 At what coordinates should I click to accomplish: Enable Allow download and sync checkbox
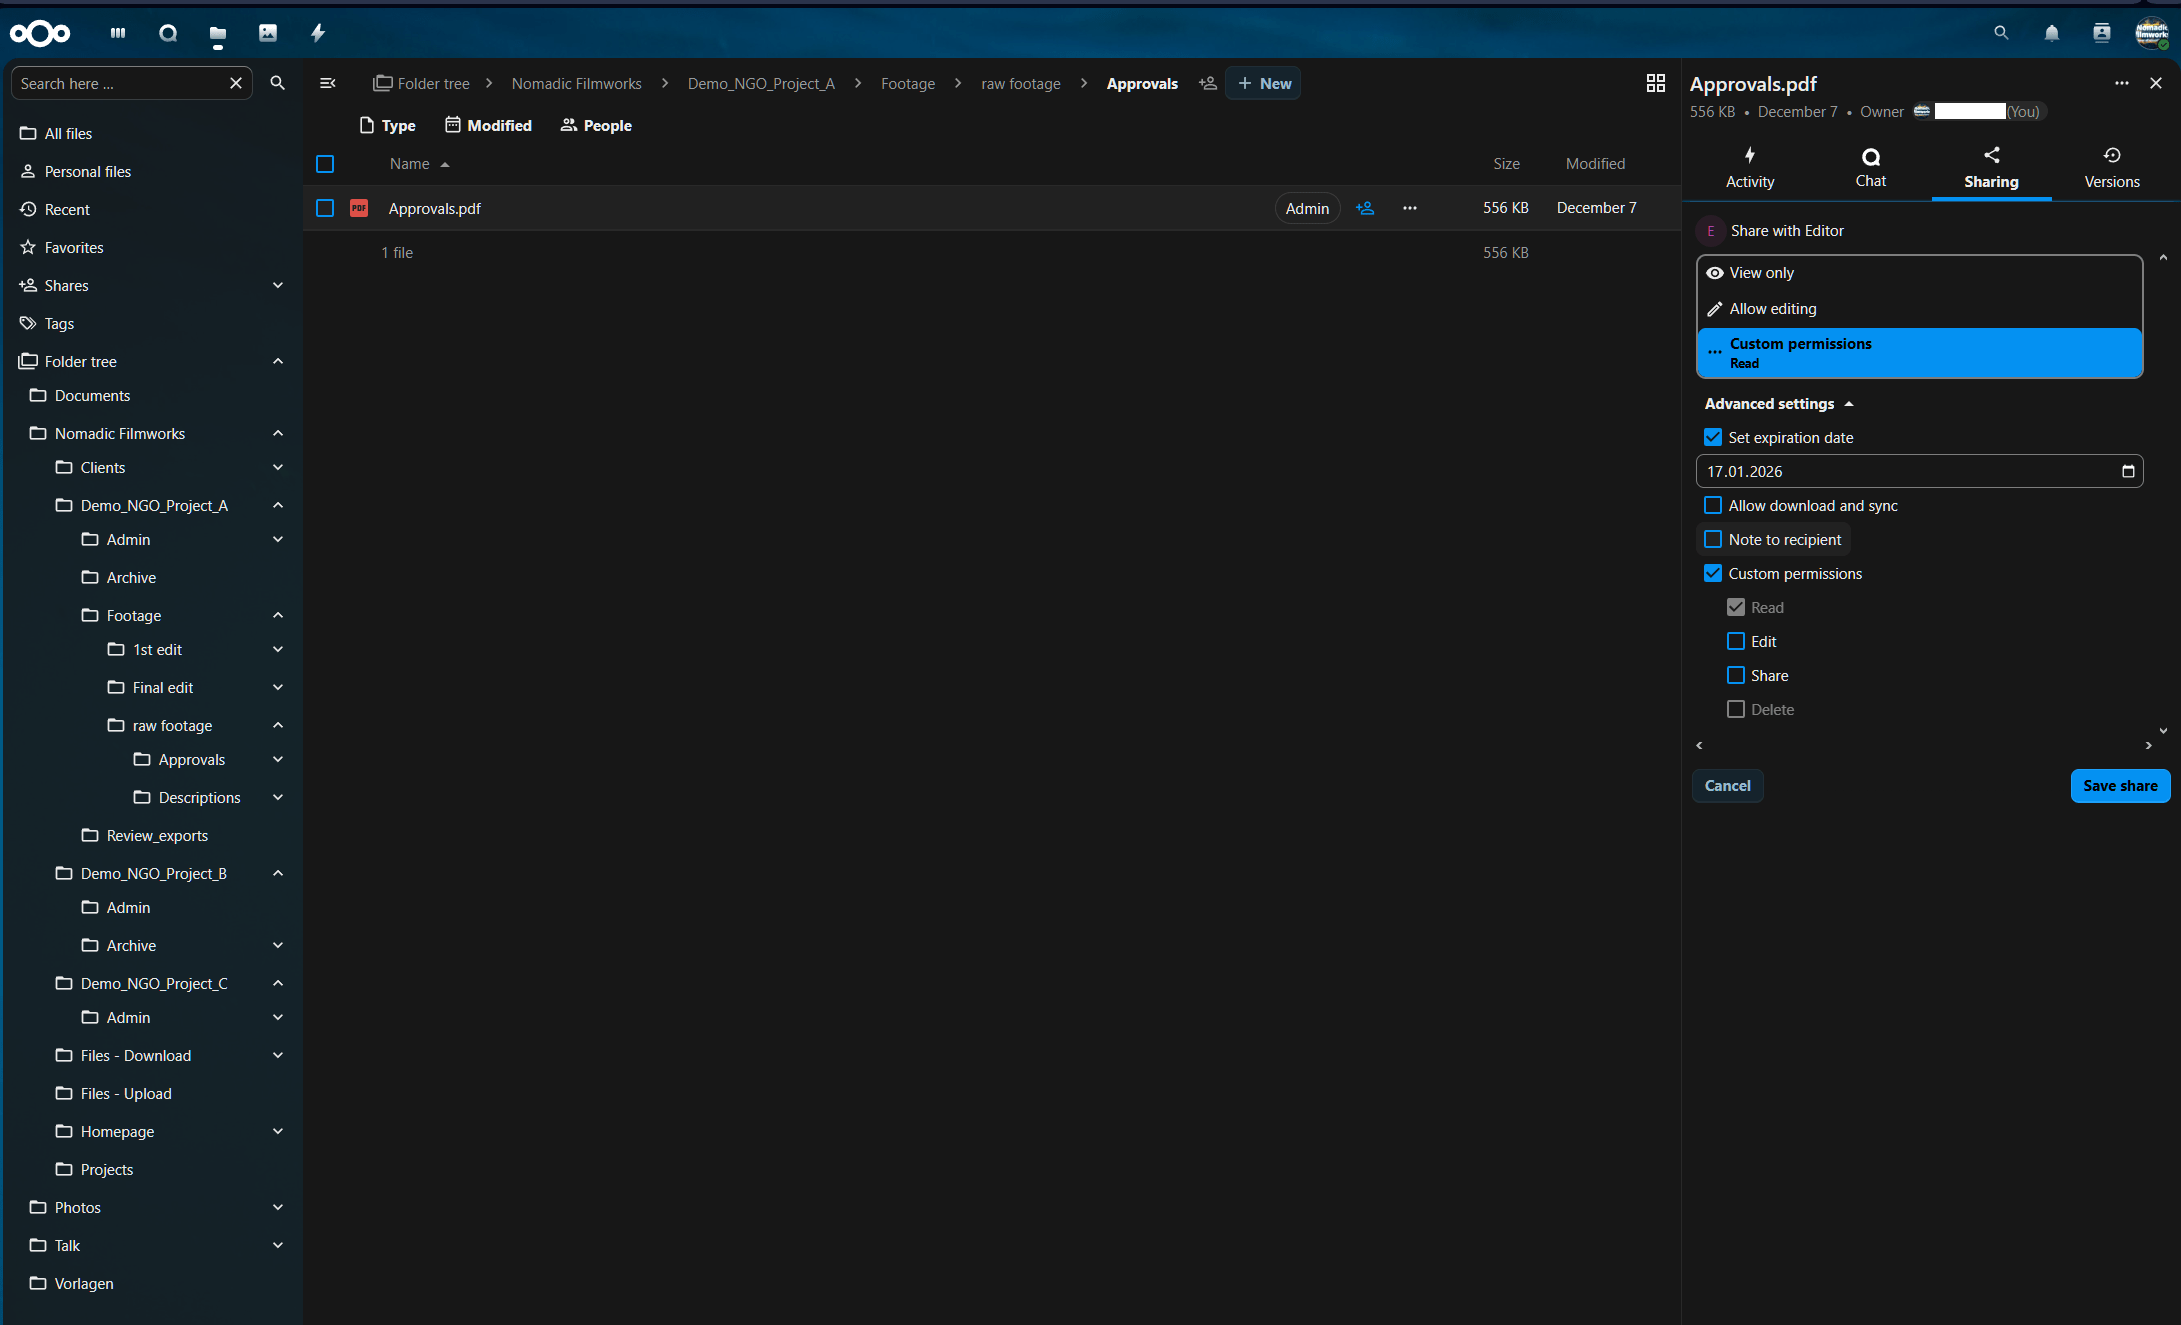[x=1713, y=505]
